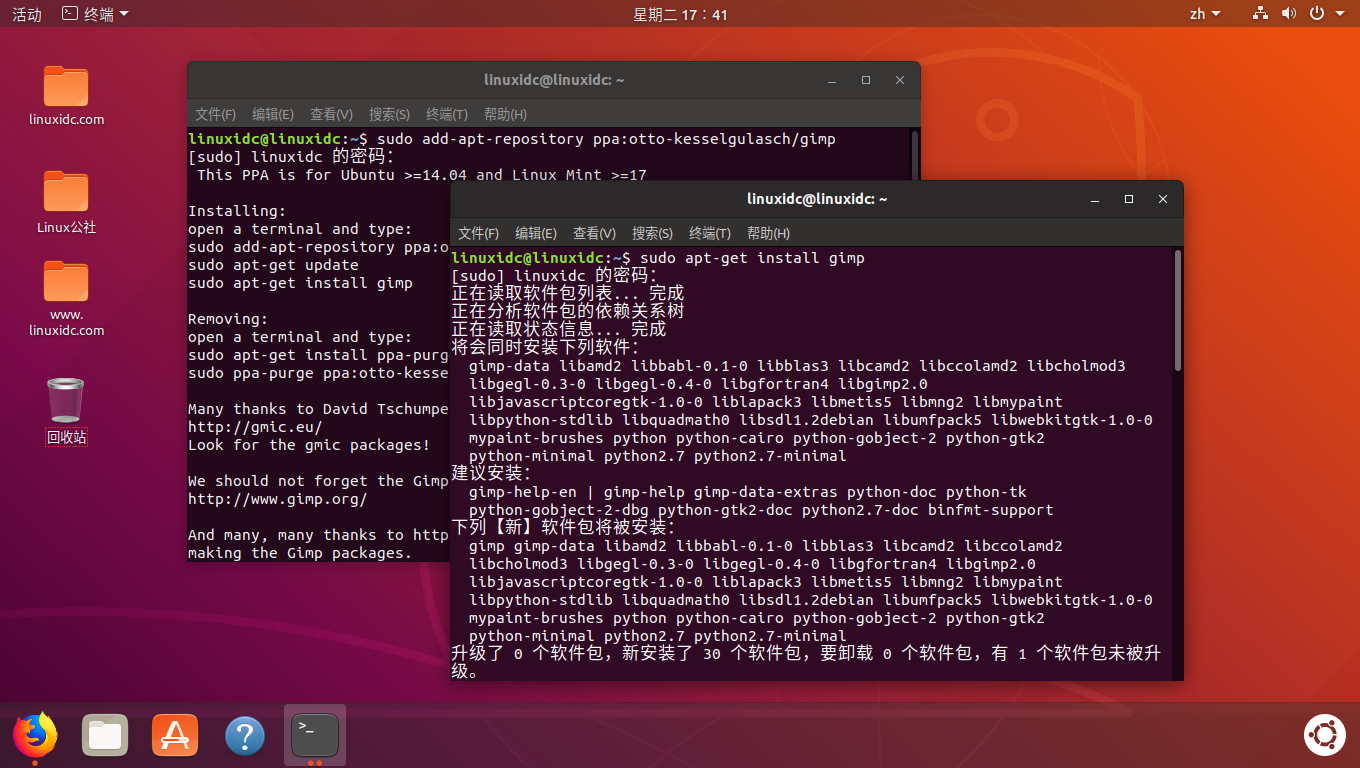Select the www.linuxidc.com desktop folder

[x=66, y=298]
